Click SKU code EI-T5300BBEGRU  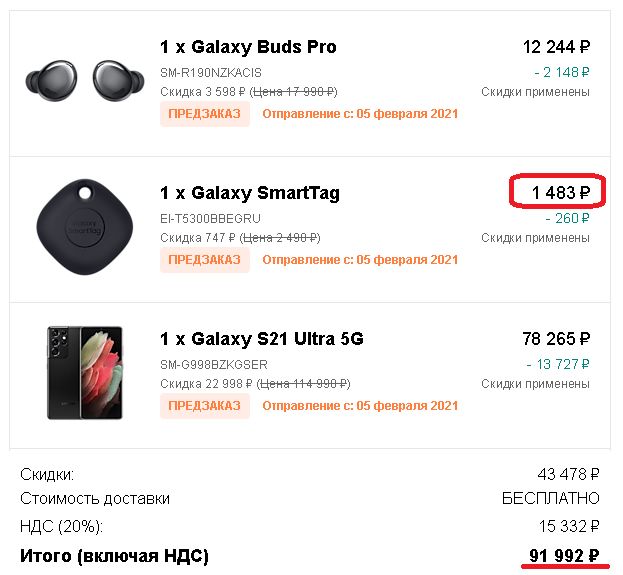point(211,219)
